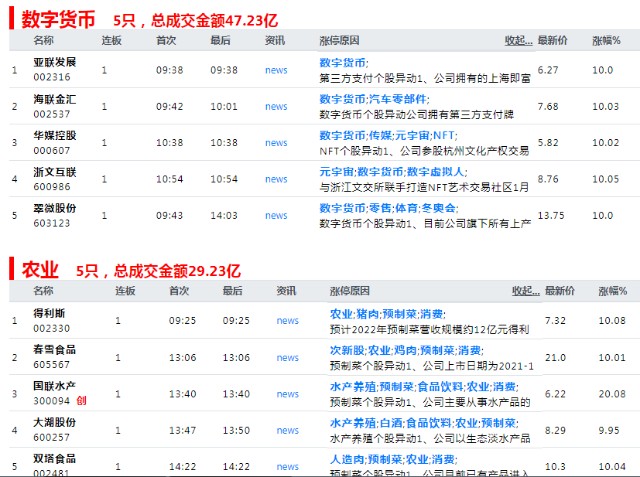Open news link for 海联金汇
The image size is (640, 477).
pos(276,106)
